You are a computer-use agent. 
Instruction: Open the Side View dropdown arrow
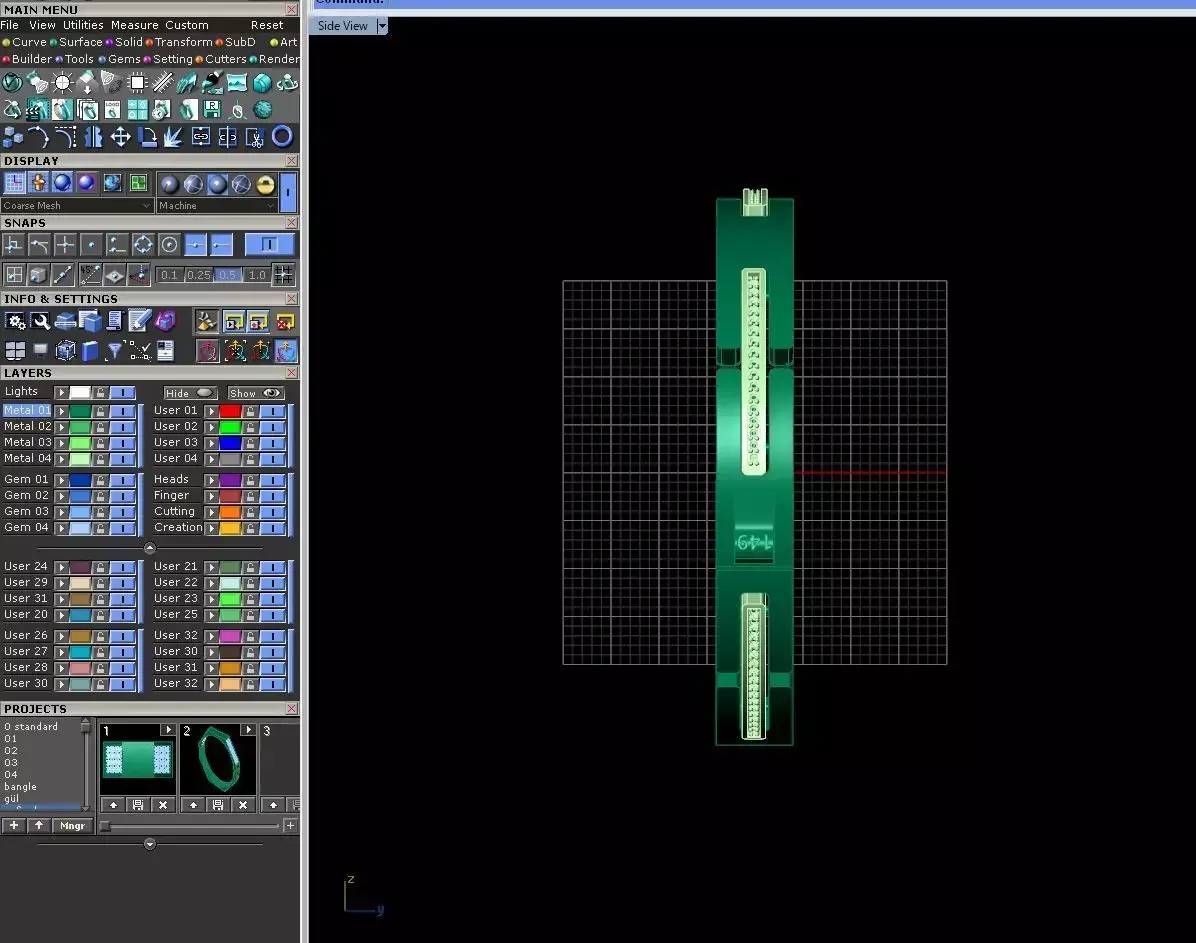382,26
